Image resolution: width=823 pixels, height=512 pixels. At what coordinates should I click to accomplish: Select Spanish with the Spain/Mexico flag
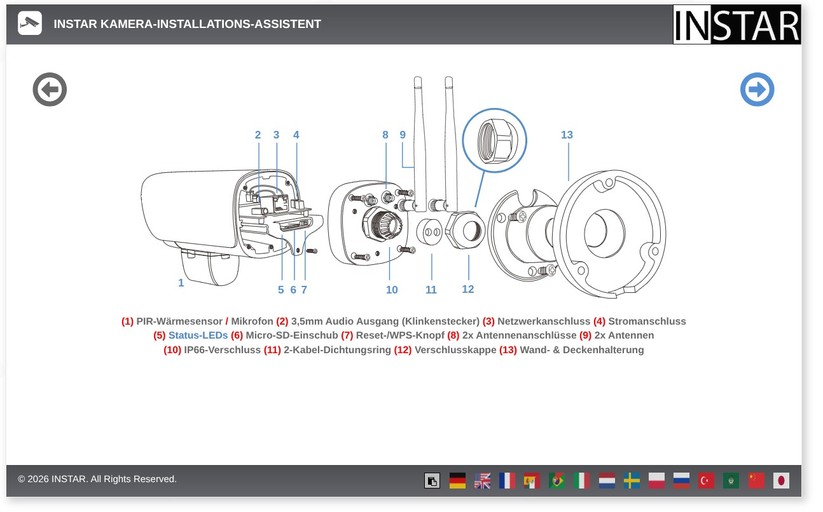[x=532, y=480]
